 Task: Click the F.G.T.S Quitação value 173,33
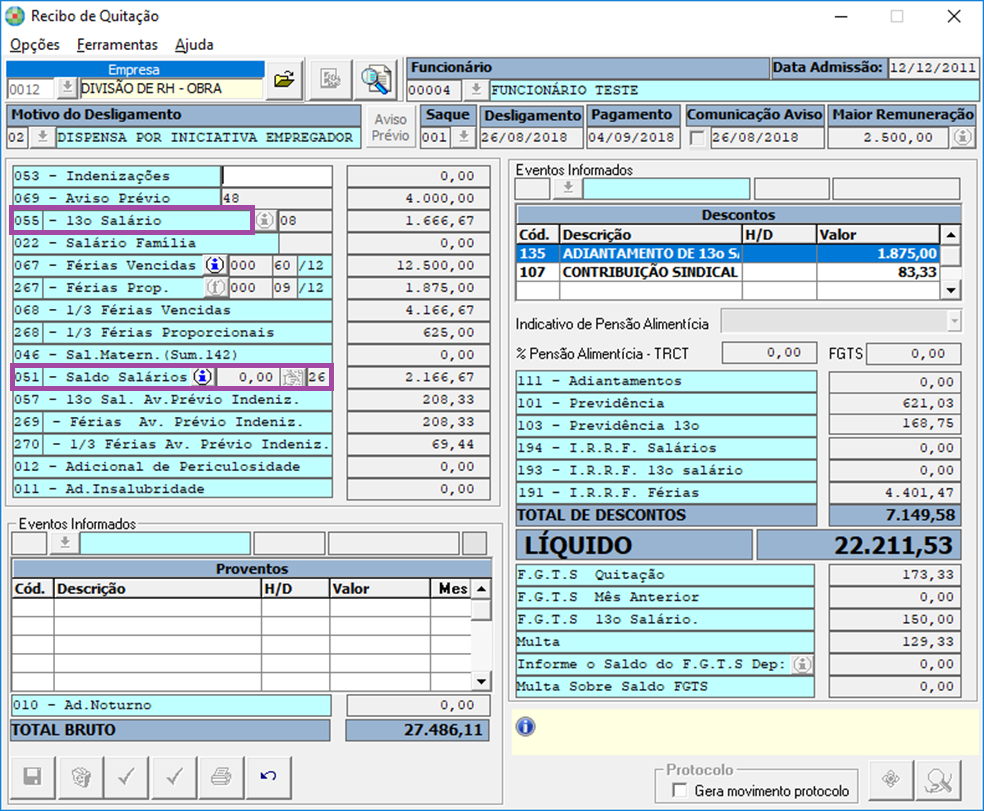(896, 574)
